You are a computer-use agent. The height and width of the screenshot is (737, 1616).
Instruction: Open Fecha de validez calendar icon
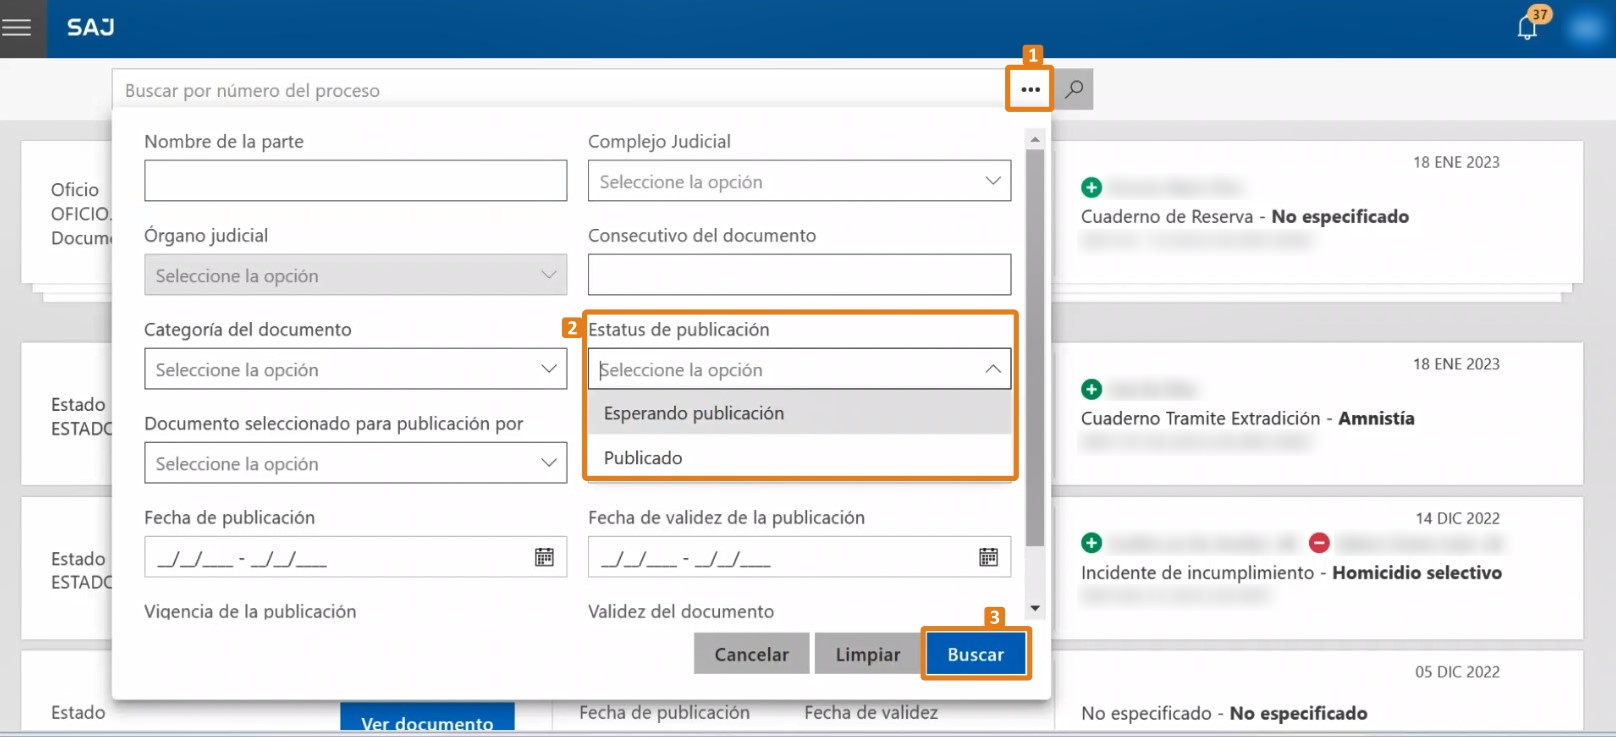click(x=988, y=557)
